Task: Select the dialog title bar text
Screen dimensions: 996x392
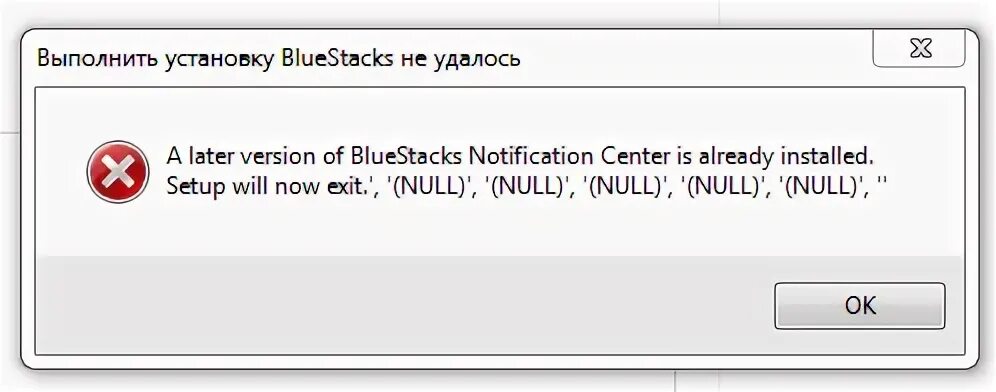Action: pos(279,59)
